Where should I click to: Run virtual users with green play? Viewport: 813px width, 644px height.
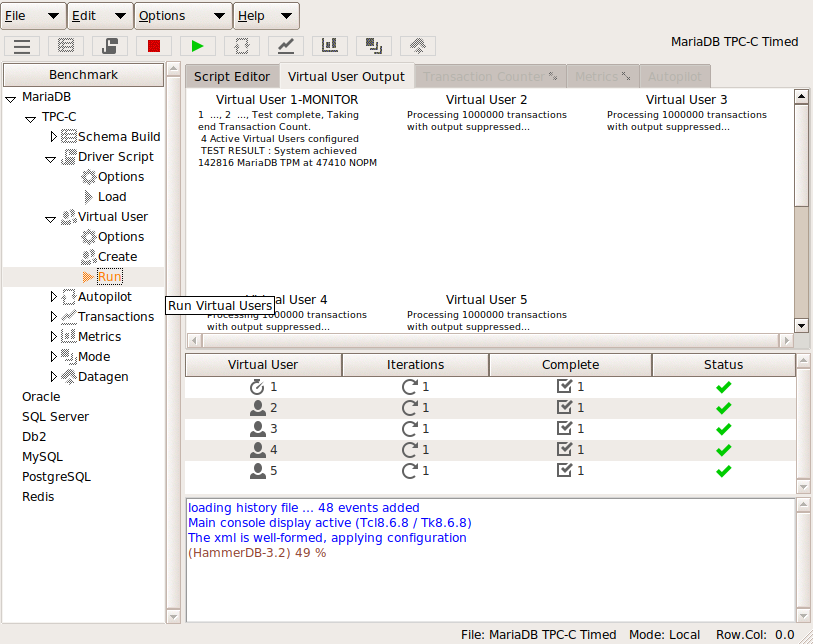[x=198, y=46]
